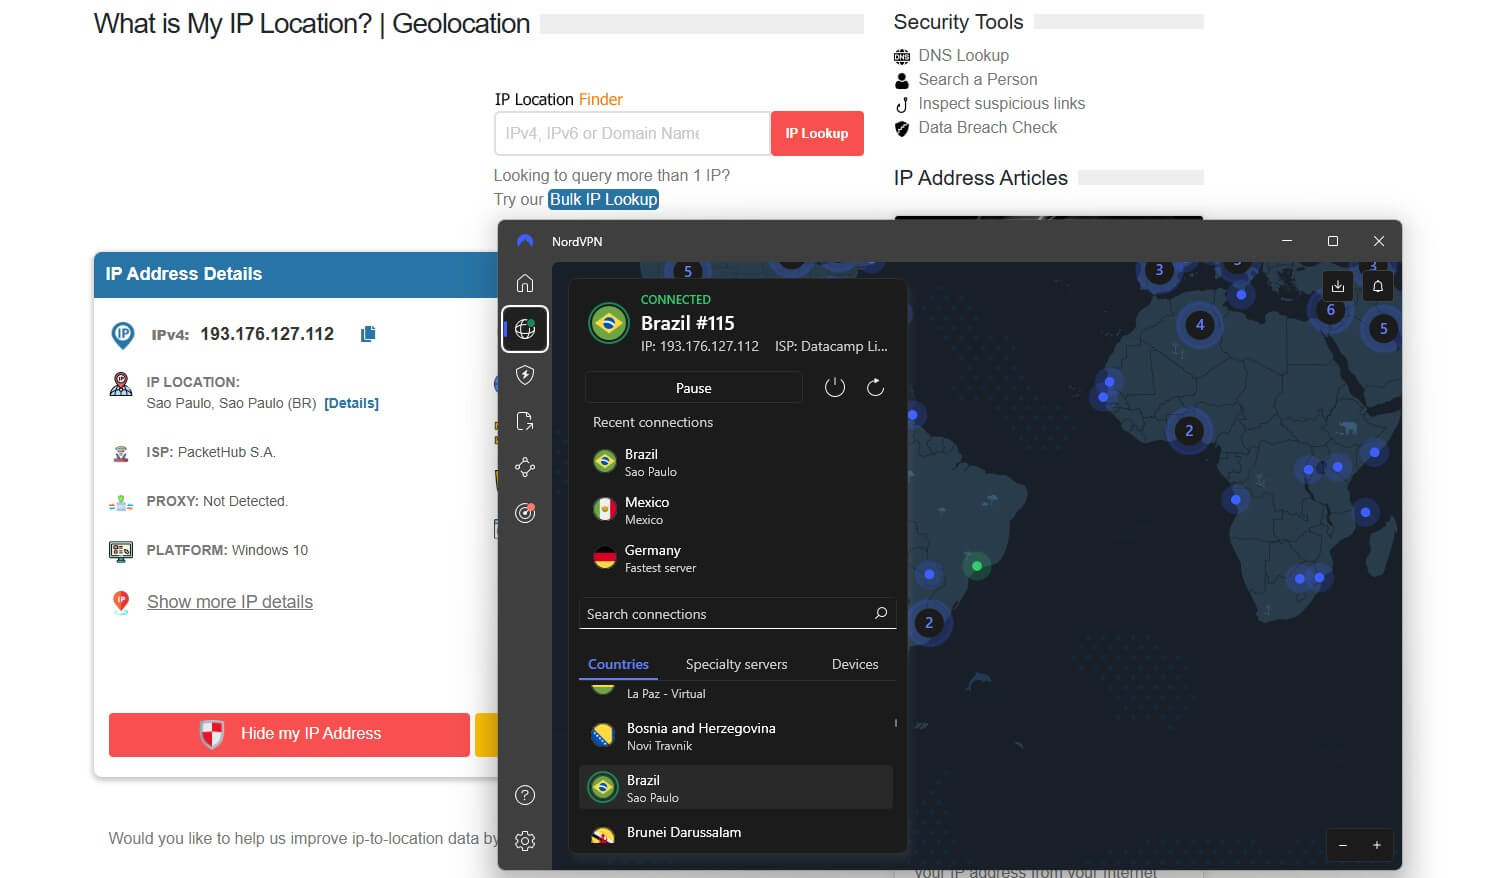Open the NordVPN help question mark icon
1501x878 pixels.
pyautogui.click(x=525, y=795)
